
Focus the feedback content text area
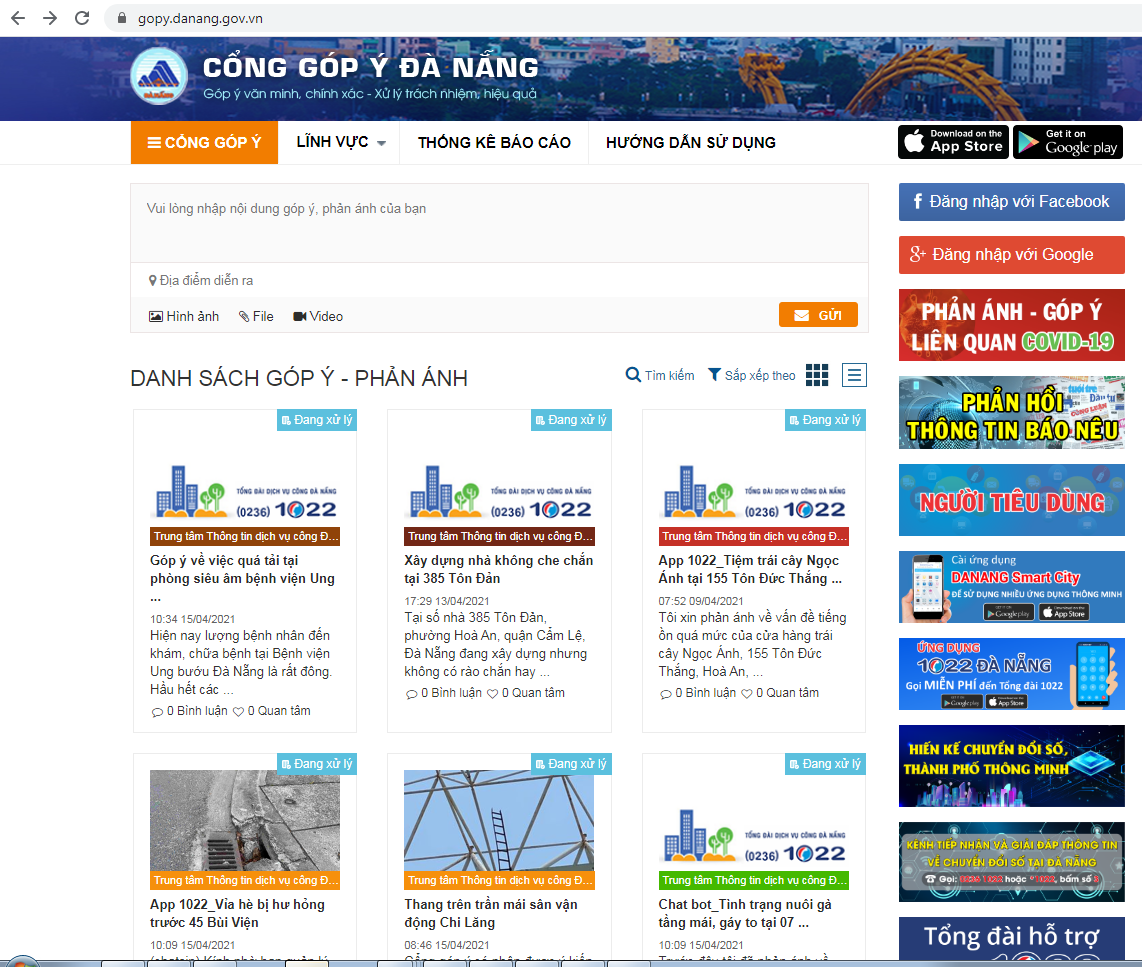500,223
